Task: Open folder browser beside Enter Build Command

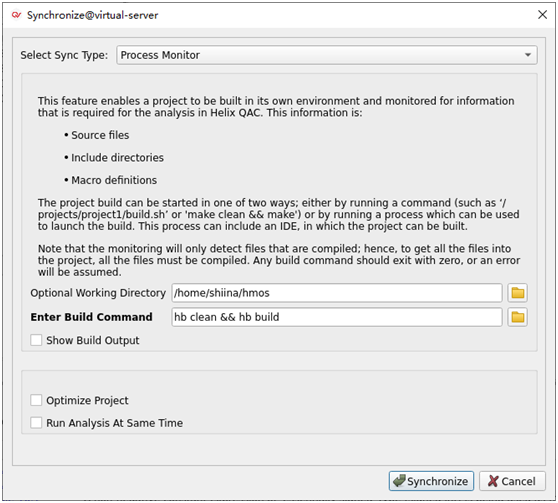Action: click(x=517, y=317)
